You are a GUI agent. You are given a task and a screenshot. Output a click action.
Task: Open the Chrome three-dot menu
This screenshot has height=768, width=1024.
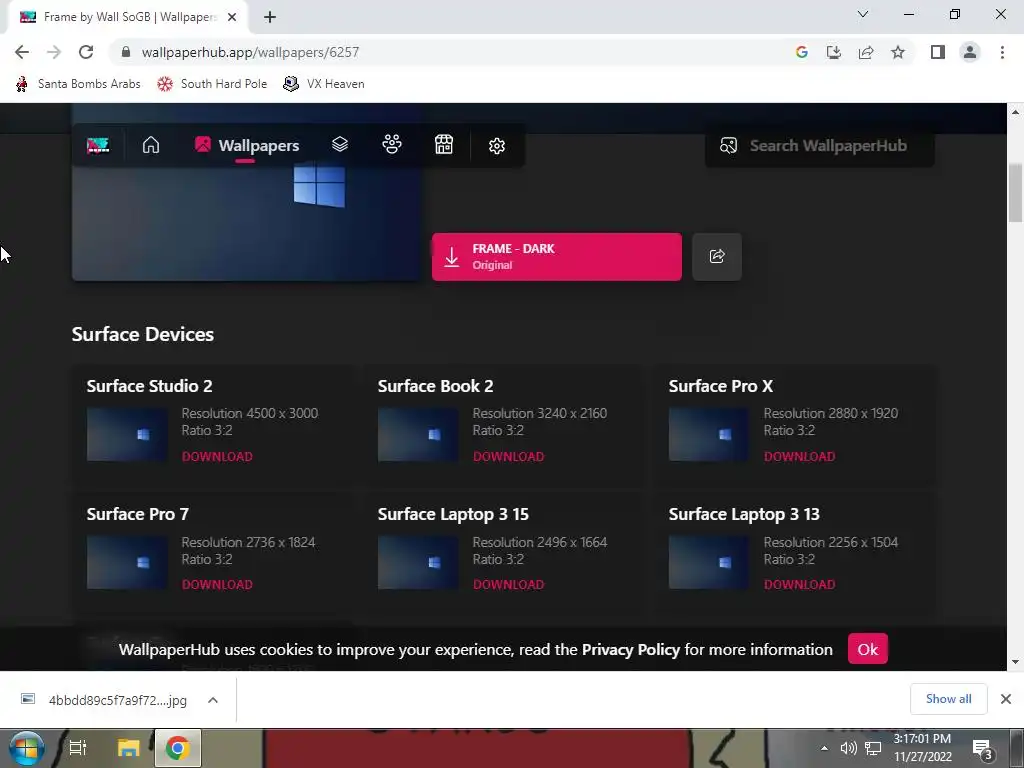(1002, 52)
